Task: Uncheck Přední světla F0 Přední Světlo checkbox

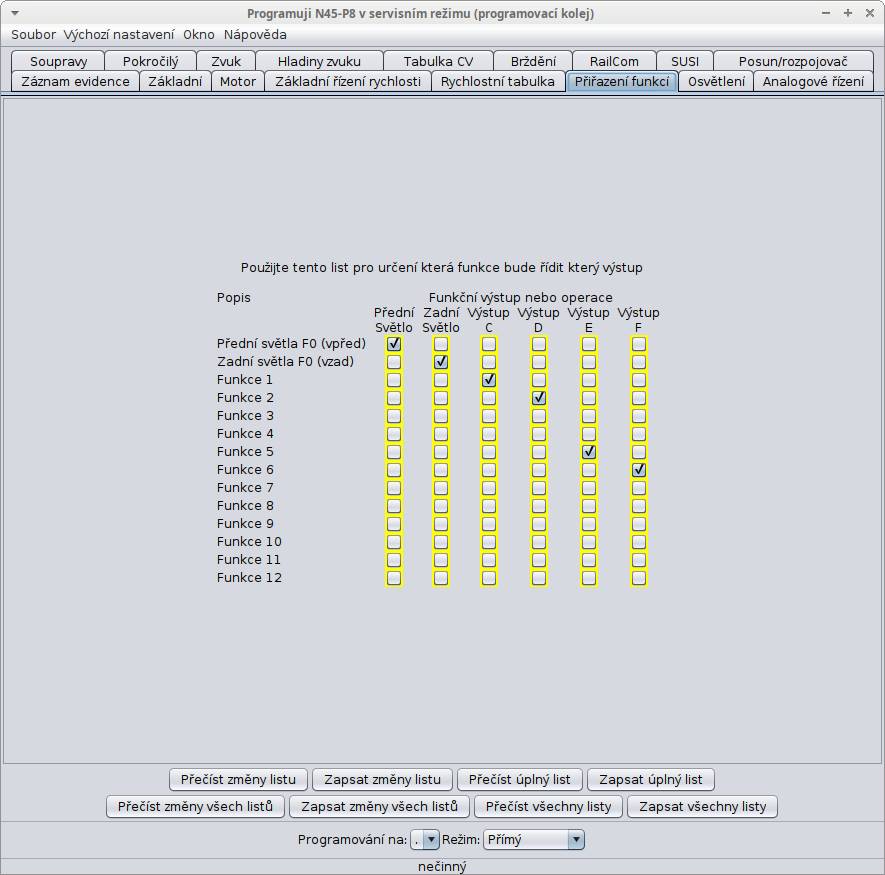Action: pyautogui.click(x=394, y=344)
